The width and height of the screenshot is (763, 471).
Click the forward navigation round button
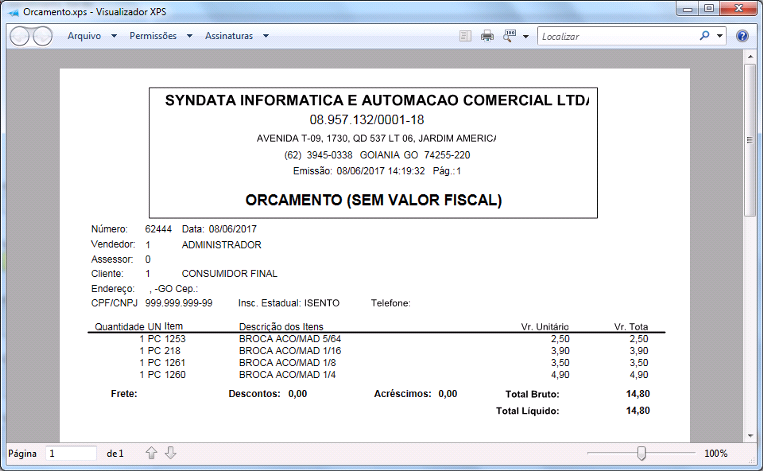click(42, 36)
